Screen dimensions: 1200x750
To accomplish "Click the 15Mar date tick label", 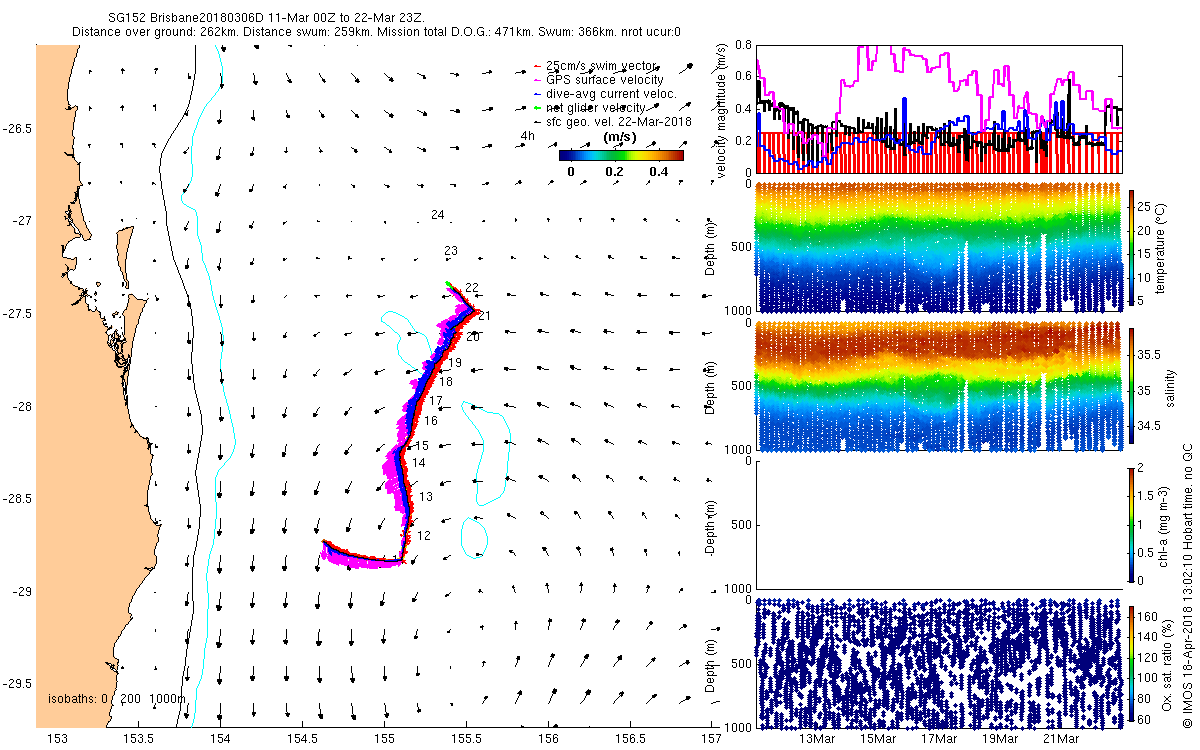I will pos(879,740).
